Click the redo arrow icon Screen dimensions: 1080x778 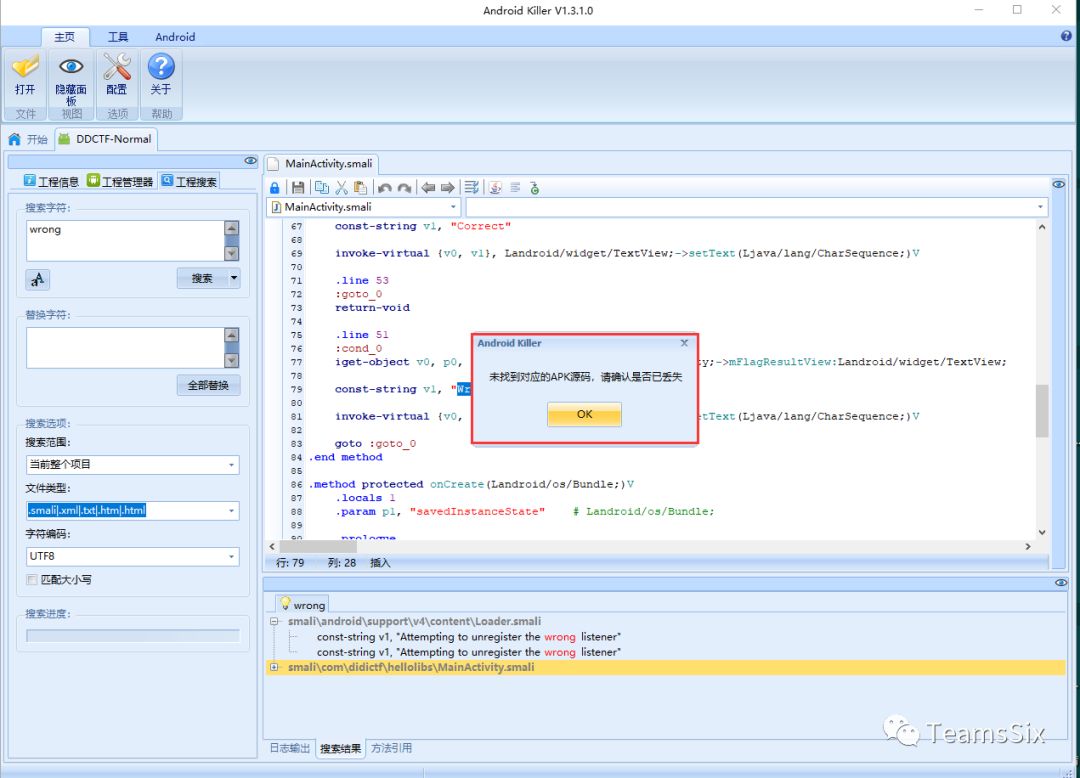pos(405,187)
